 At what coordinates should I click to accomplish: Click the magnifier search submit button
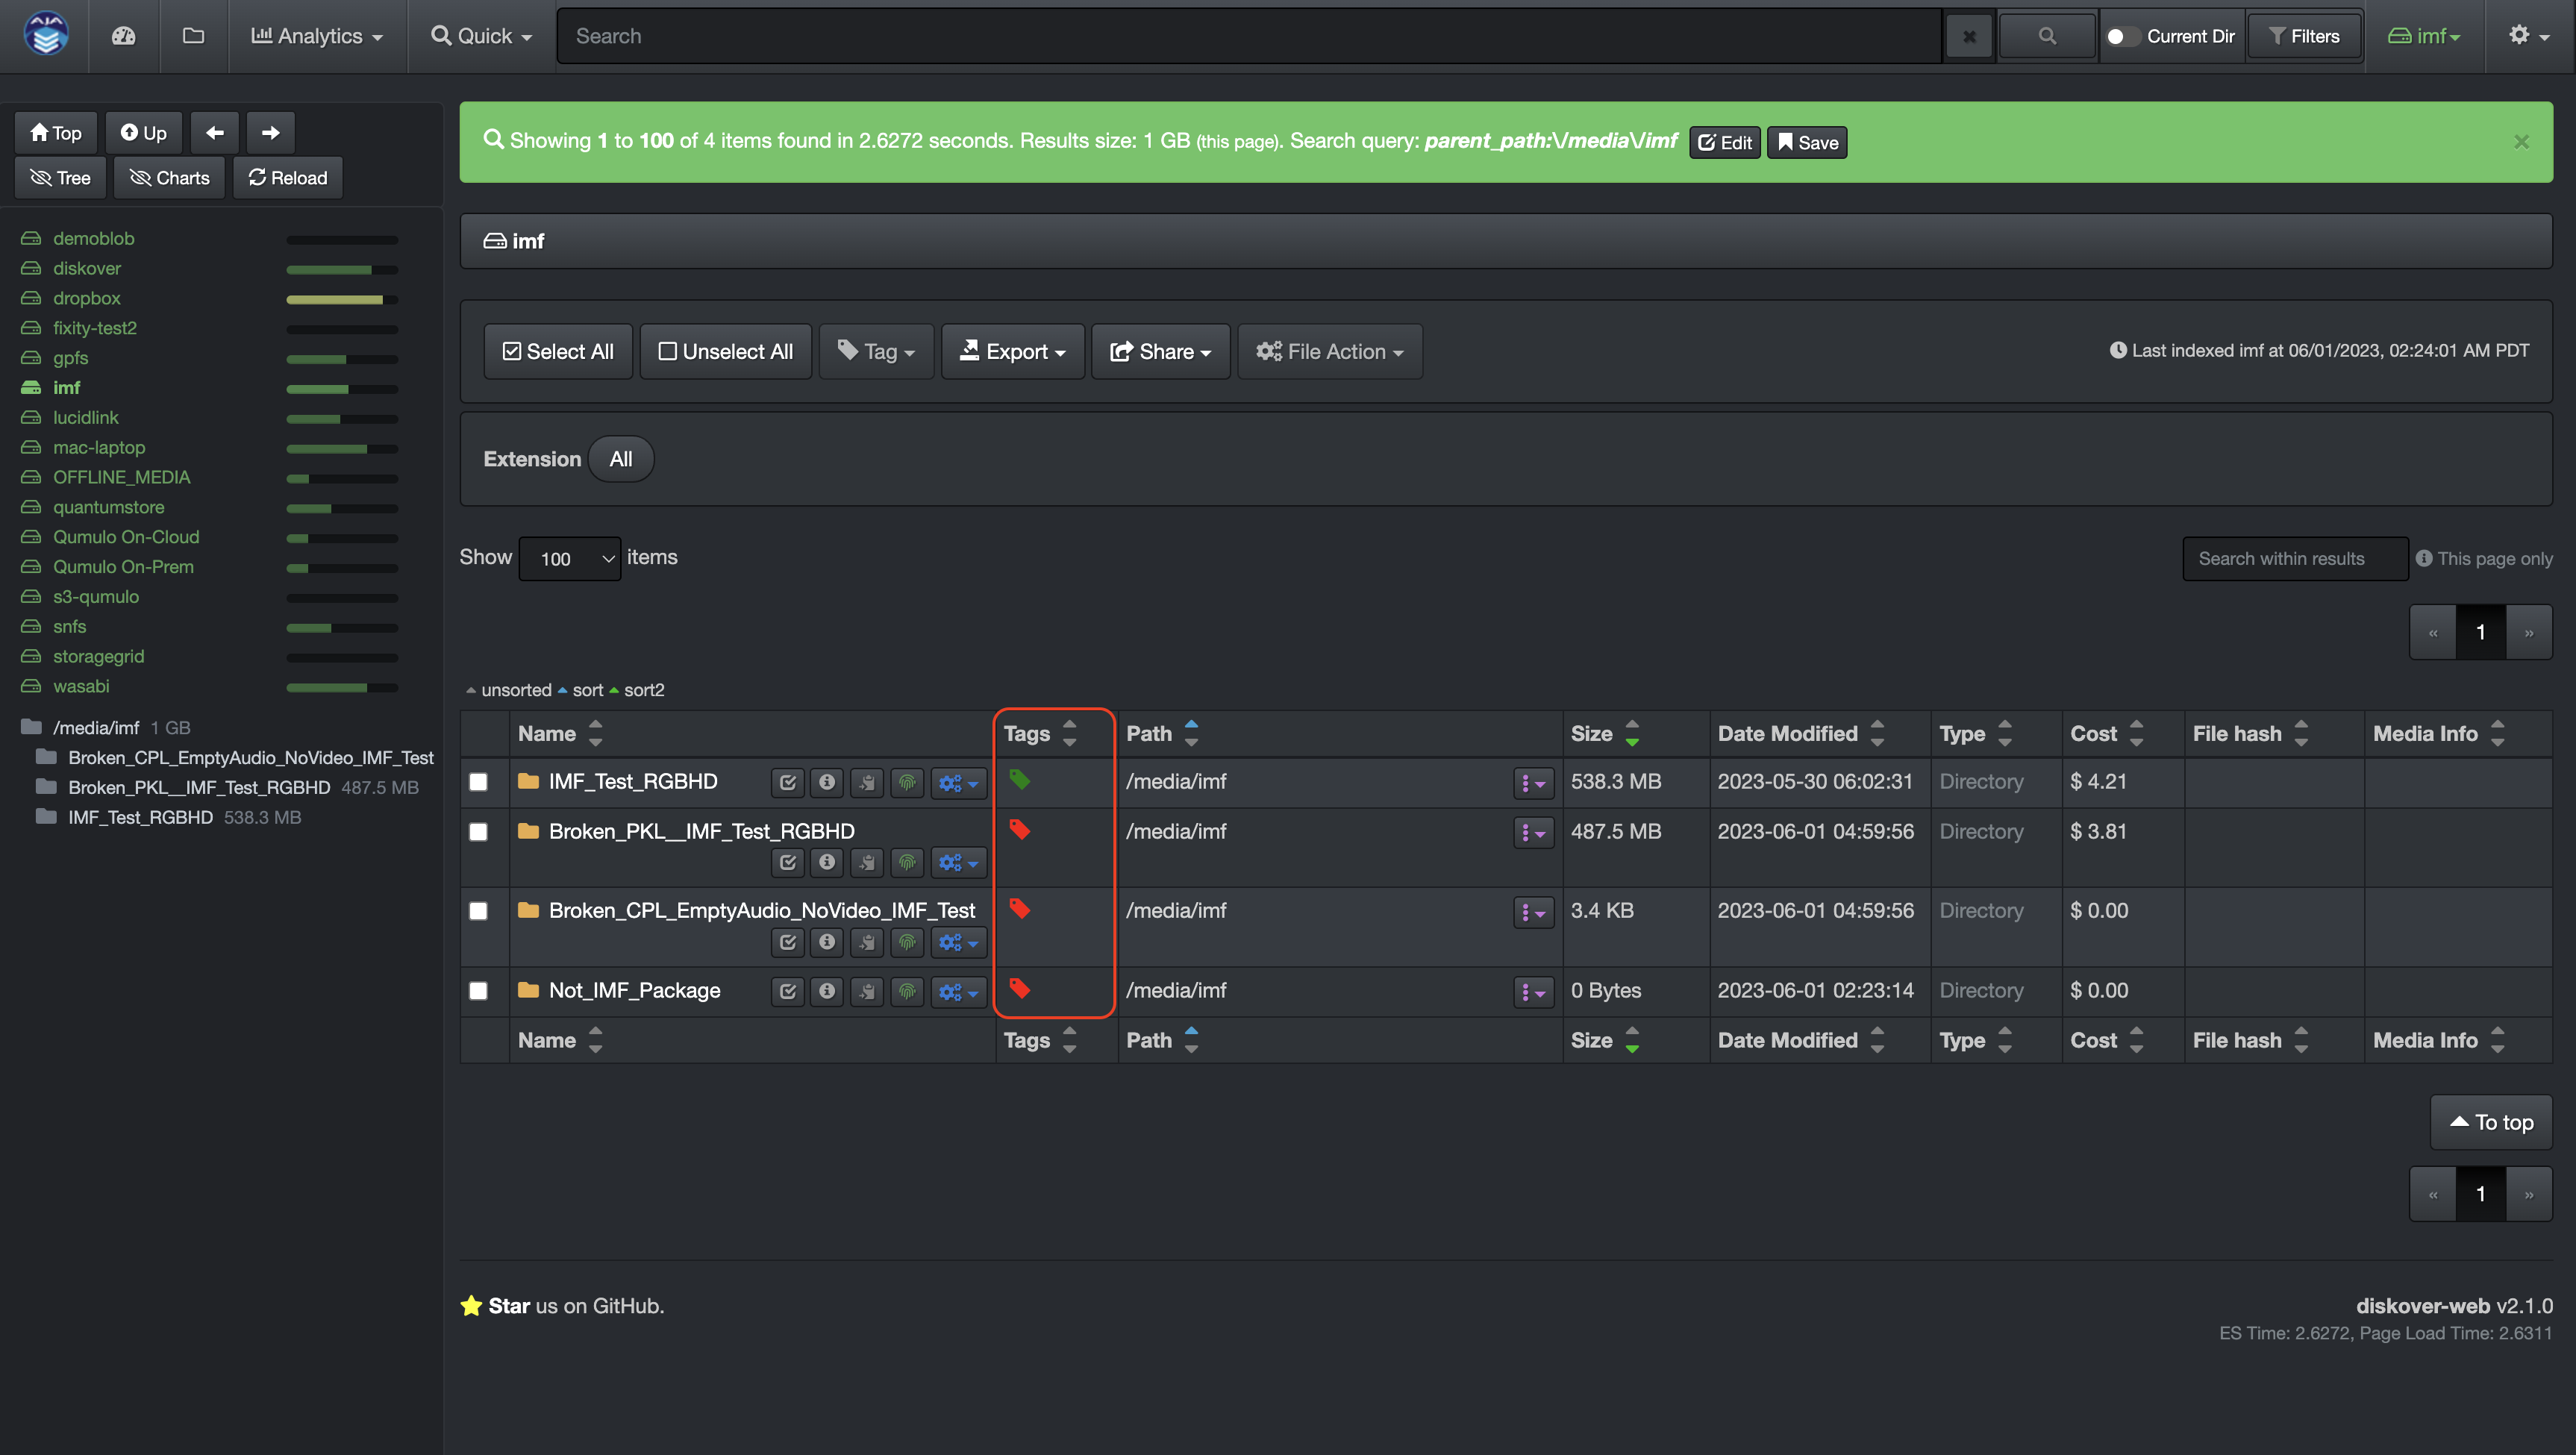point(2046,36)
